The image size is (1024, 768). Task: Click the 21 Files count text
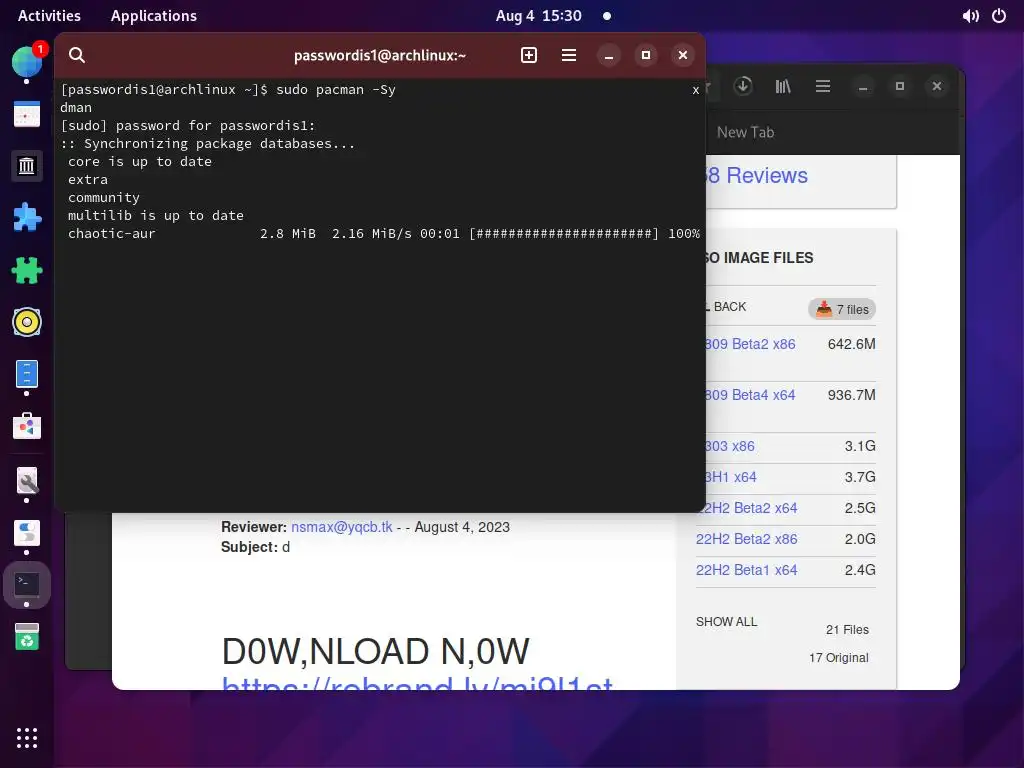click(847, 630)
